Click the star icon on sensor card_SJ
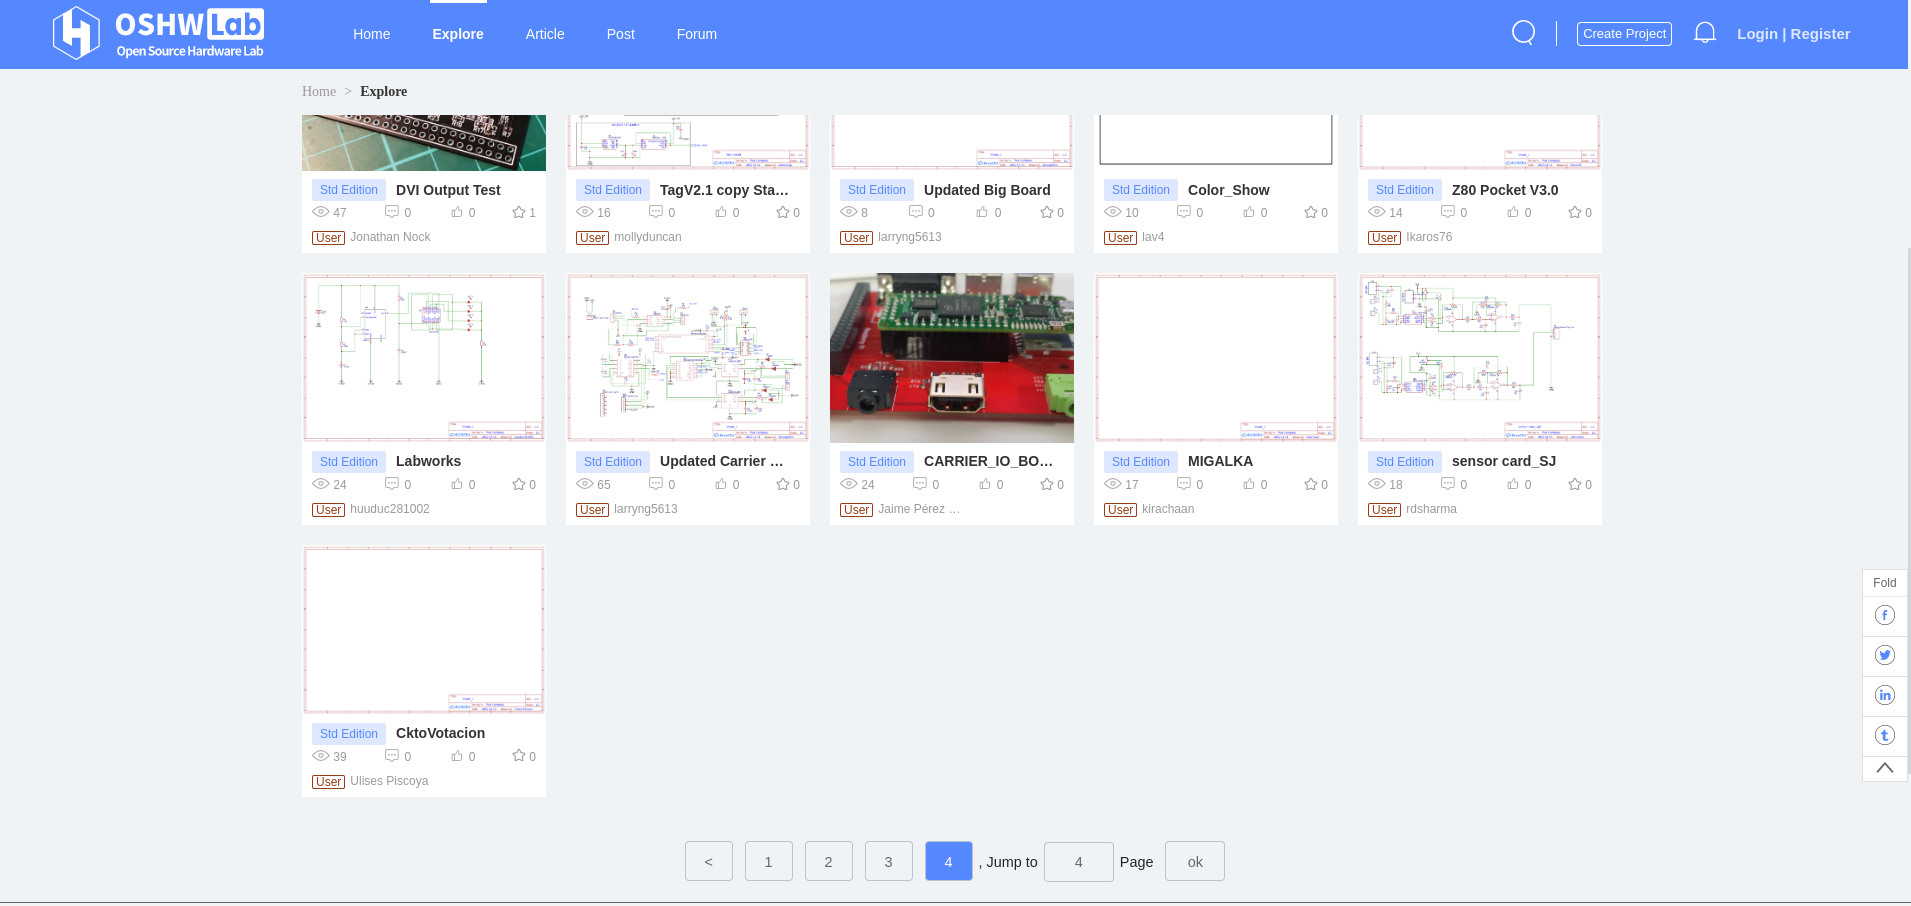1911x906 pixels. tap(1575, 484)
